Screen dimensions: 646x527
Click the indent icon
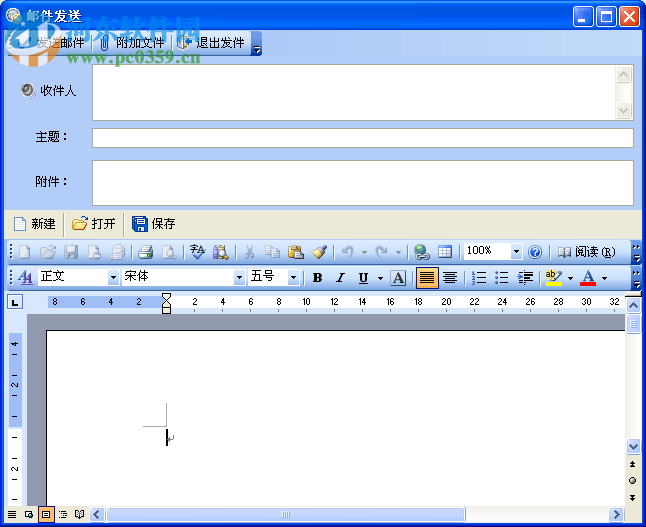tap(525, 278)
